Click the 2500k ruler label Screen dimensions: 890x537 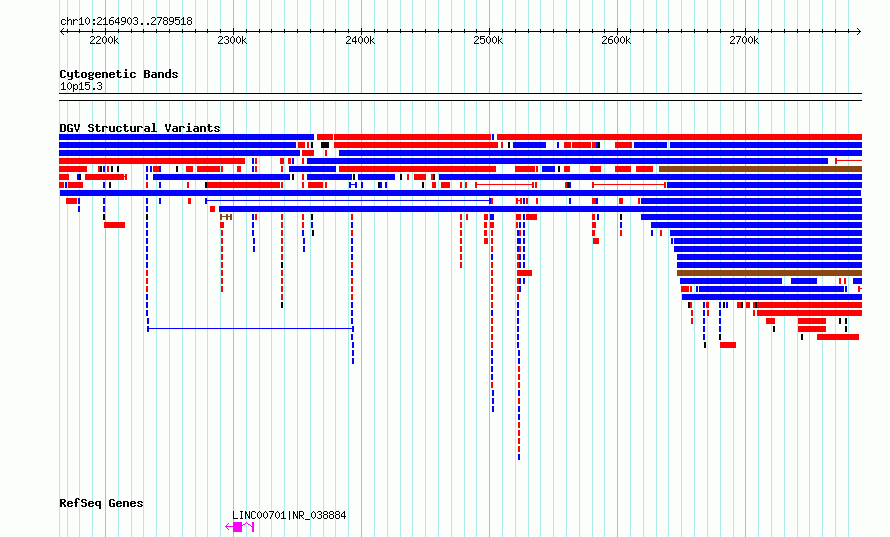tap(488, 40)
